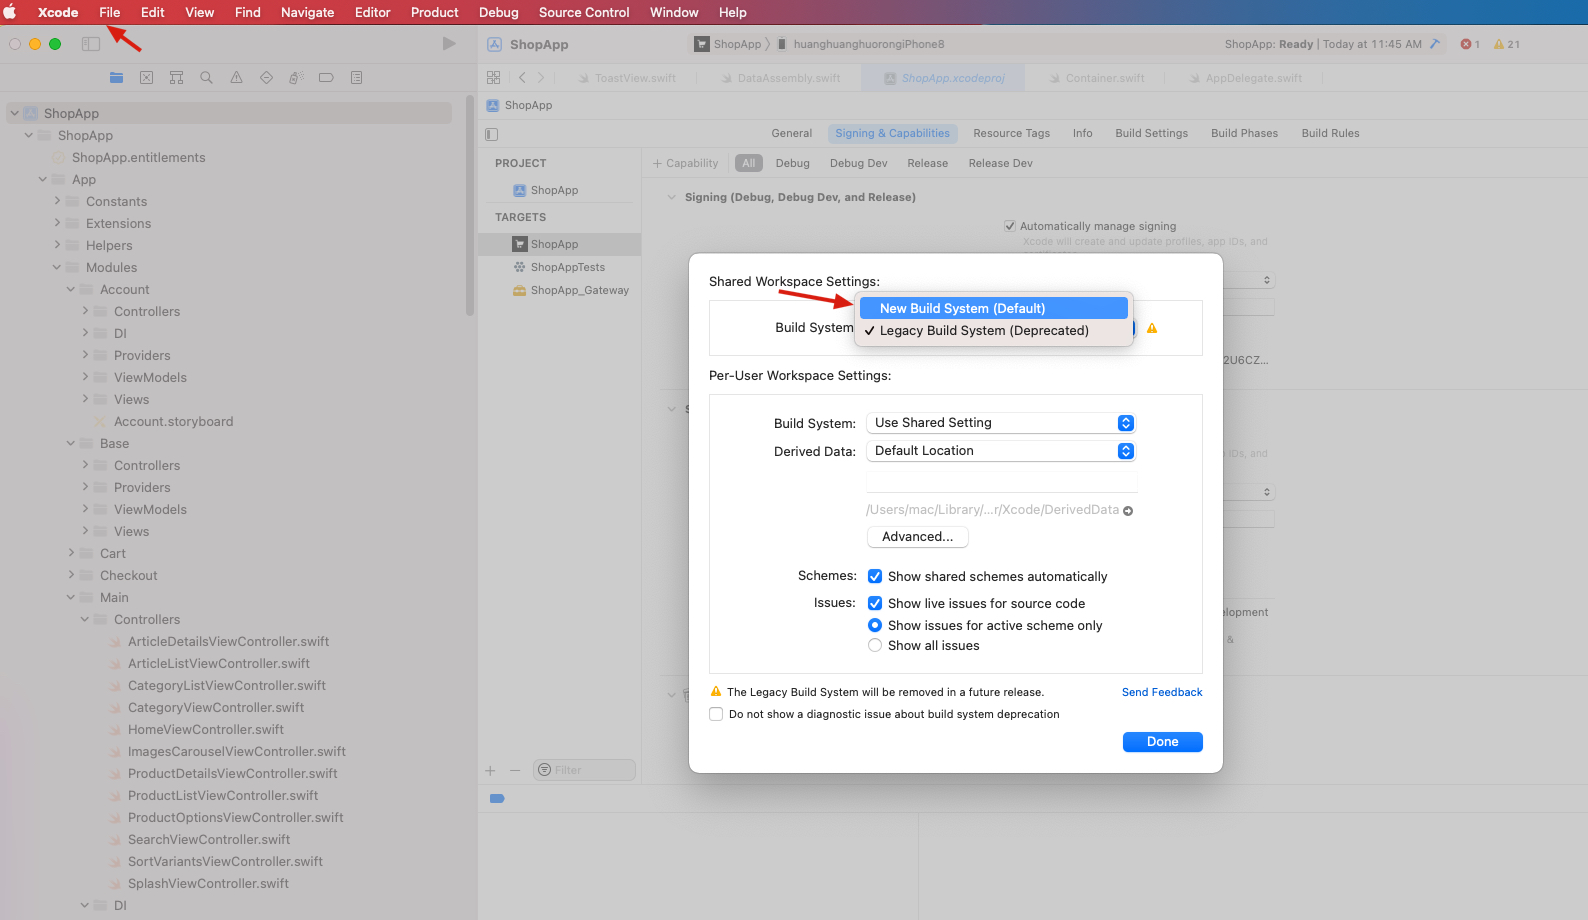Screen dimensions: 1588x920
Task: Open the Debug navigator icon
Action: (296, 78)
